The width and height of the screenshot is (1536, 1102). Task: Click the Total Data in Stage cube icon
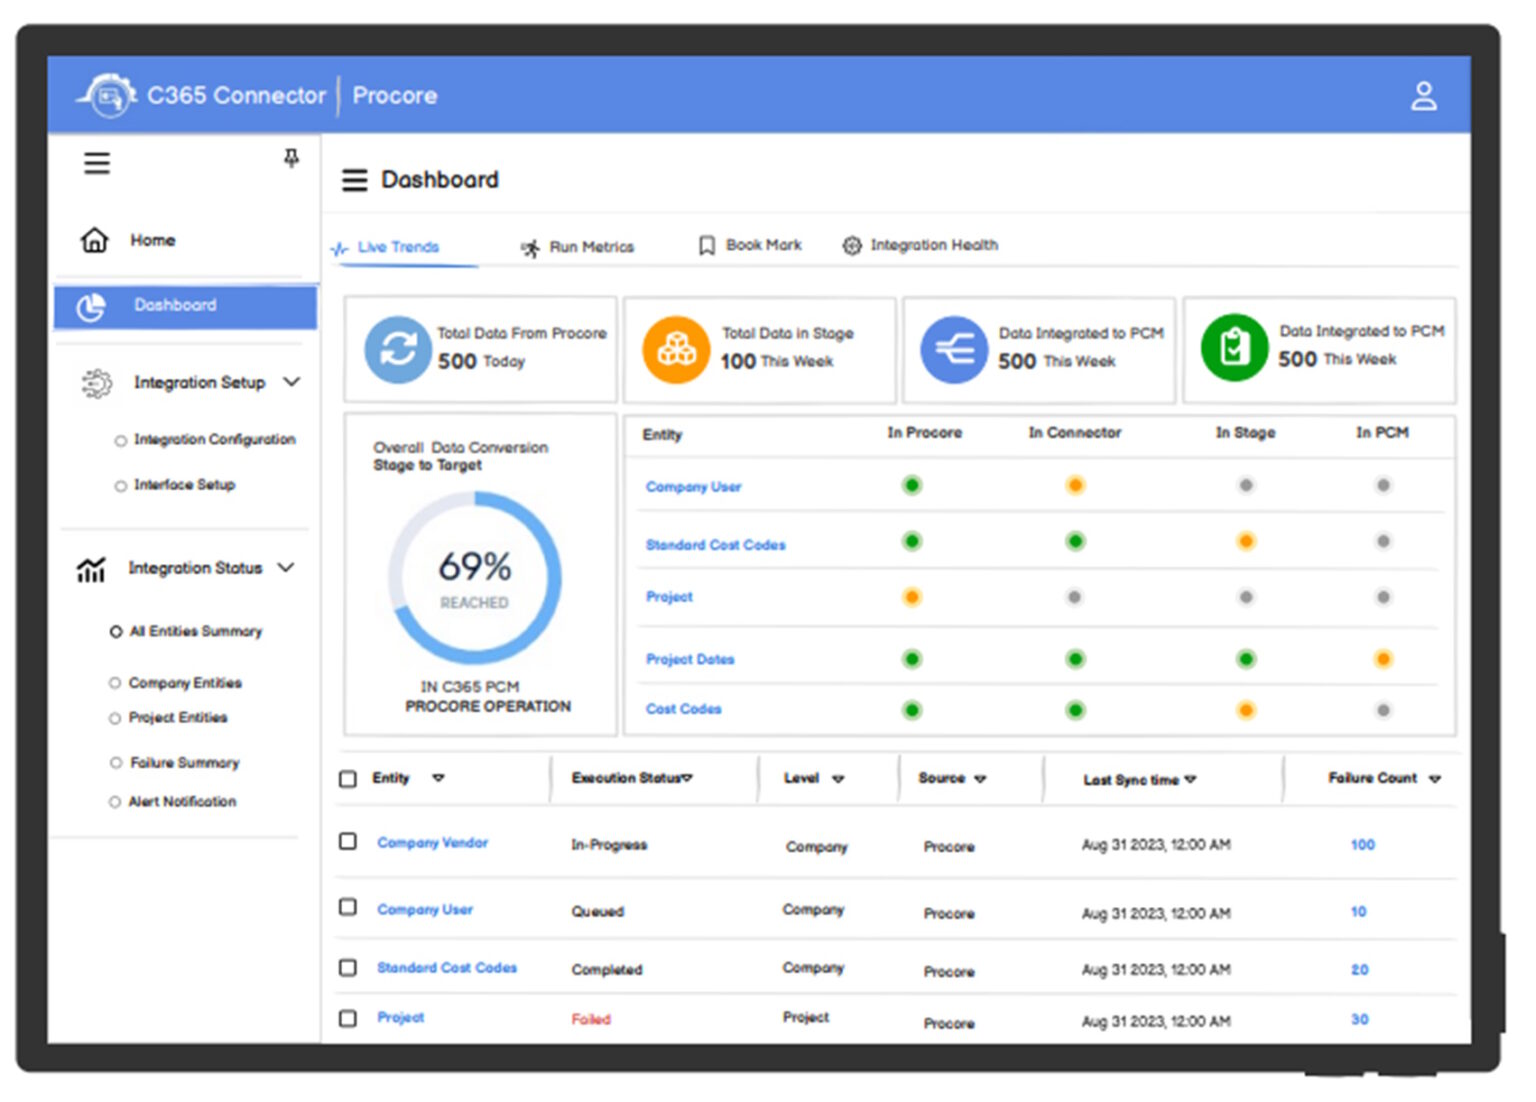pos(676,350)
